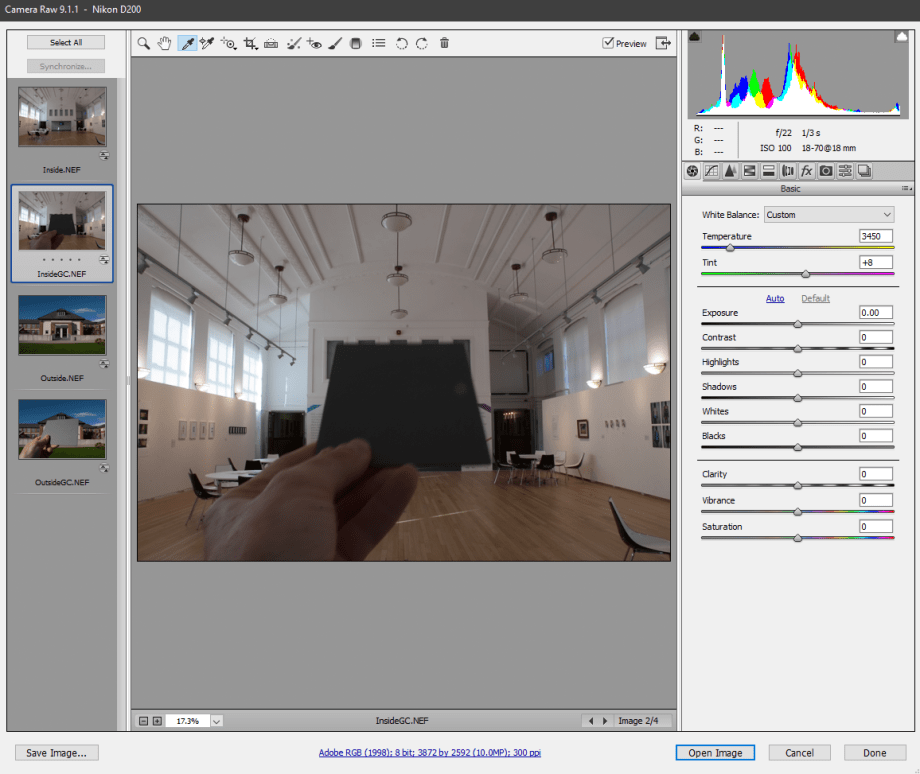This screenshot has width=920, height=774.
Task: Click the Open Image button
Action: (x=715, y=753)
